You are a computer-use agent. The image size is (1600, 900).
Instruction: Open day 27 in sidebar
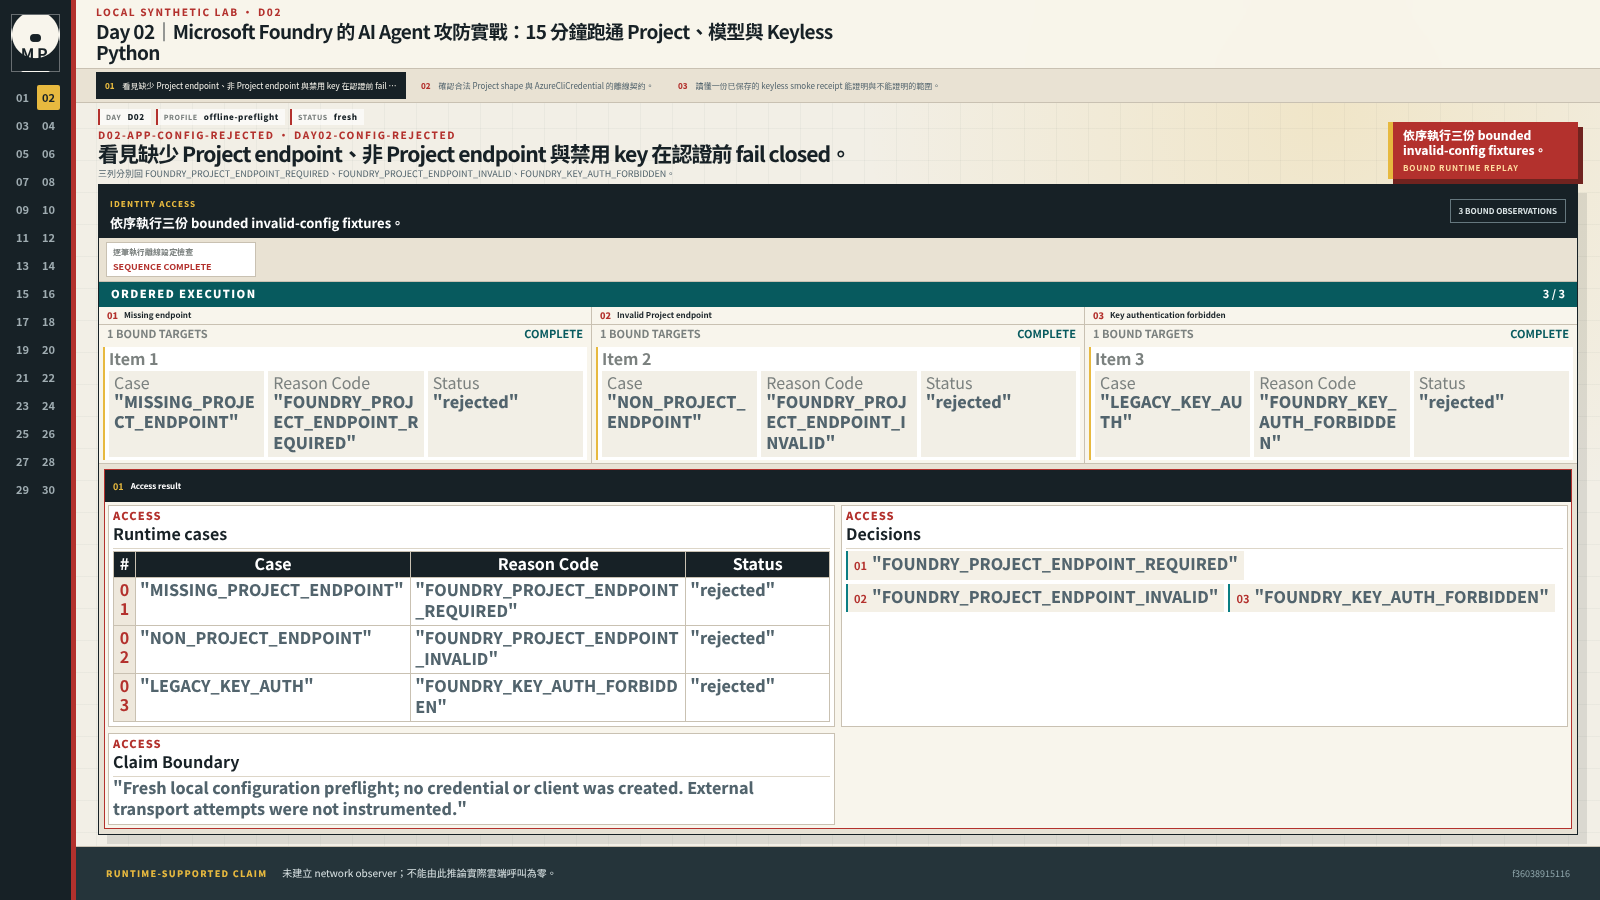[22, 462]
